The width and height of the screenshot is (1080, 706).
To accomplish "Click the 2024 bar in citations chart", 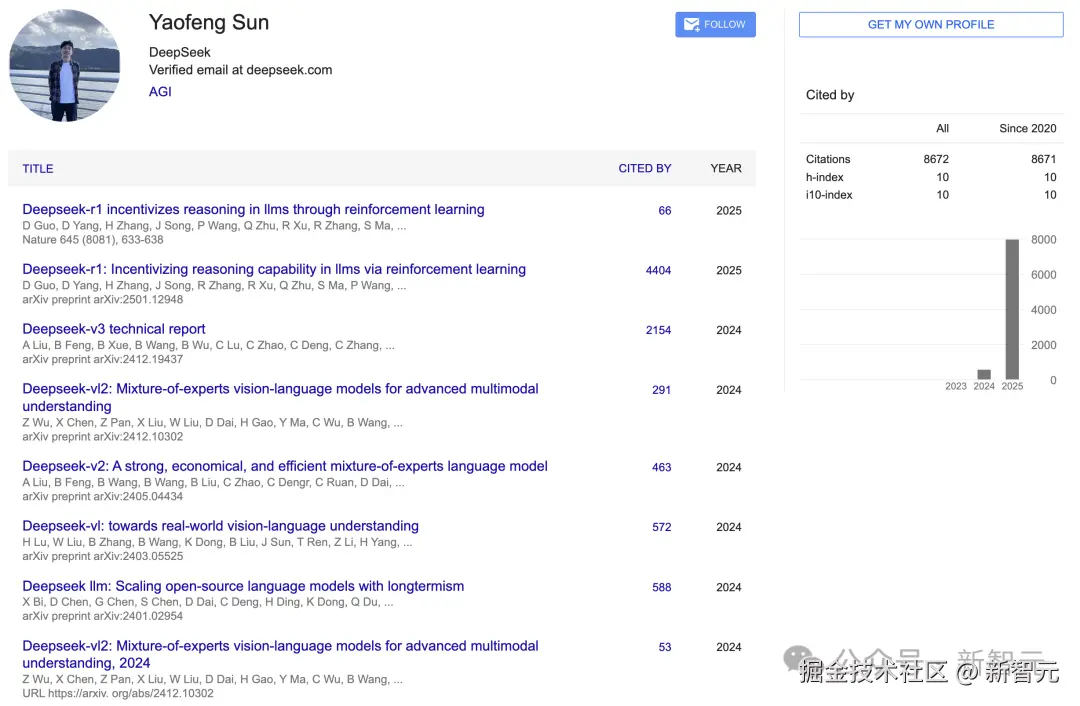I will 984,374.
